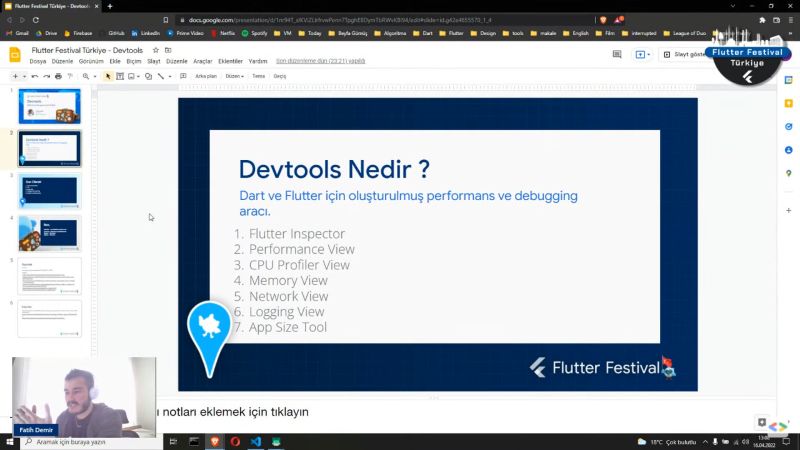This screenshot has height=450, width=800.
Task: Open the Flutter bookmarks folder
Action: 452,33
